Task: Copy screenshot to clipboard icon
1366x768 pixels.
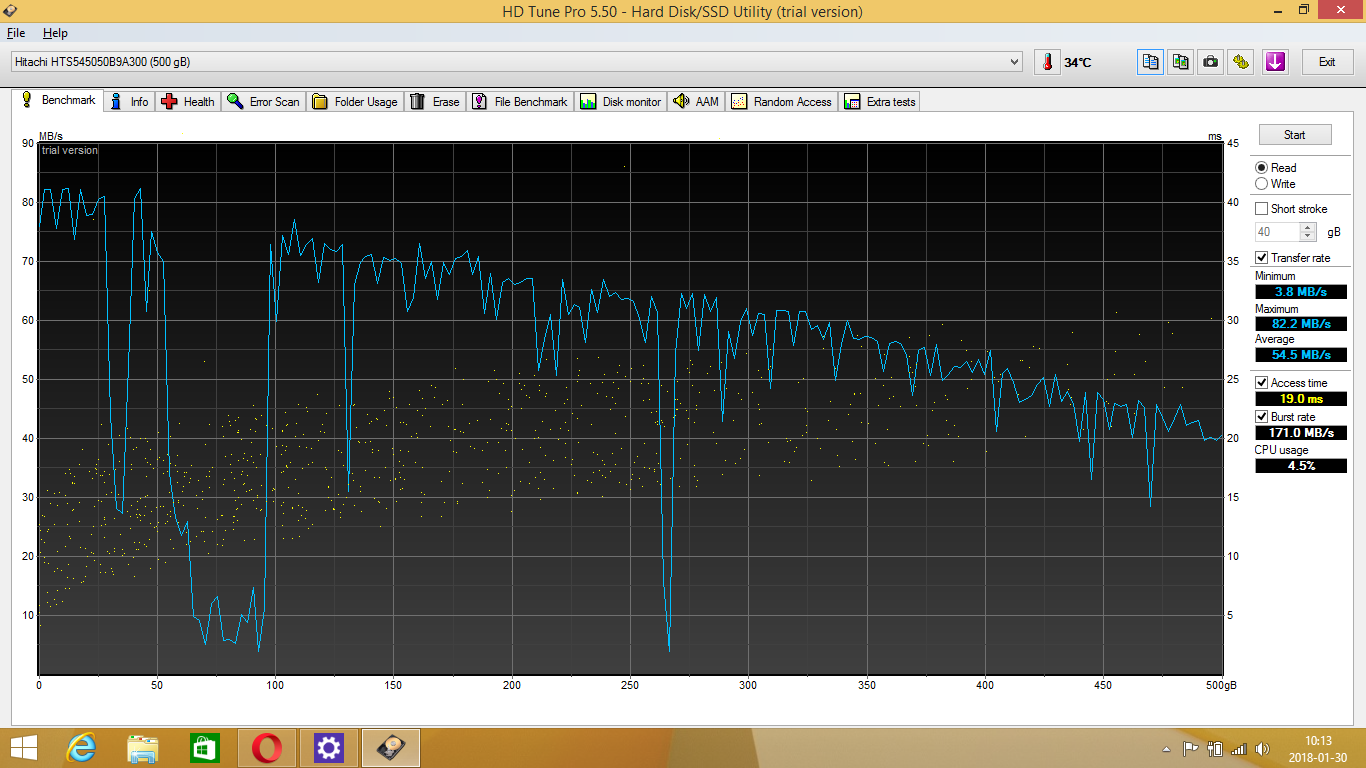Action: (1181, 62)
